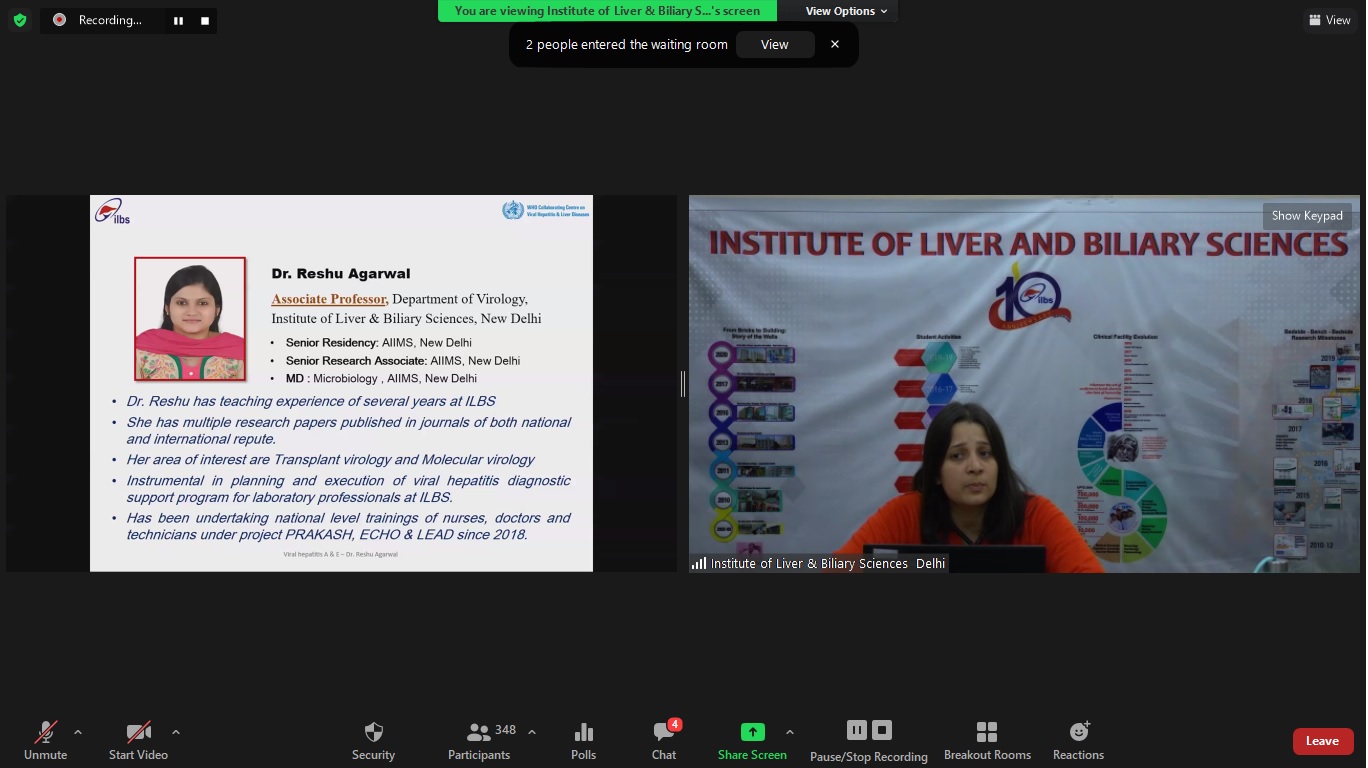
Task: Open the View layout menu top right
Action: coord(1329,20)
